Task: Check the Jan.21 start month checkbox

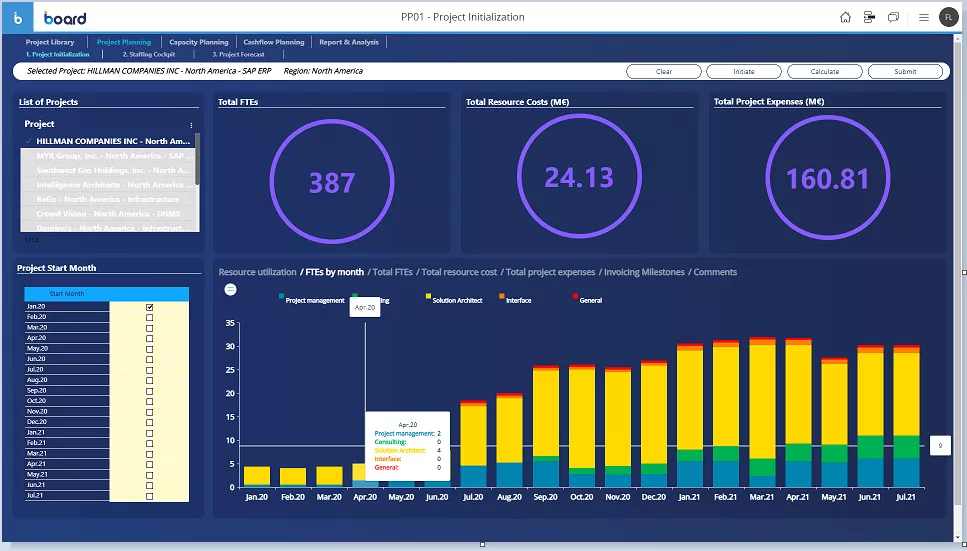Action: 149,433
